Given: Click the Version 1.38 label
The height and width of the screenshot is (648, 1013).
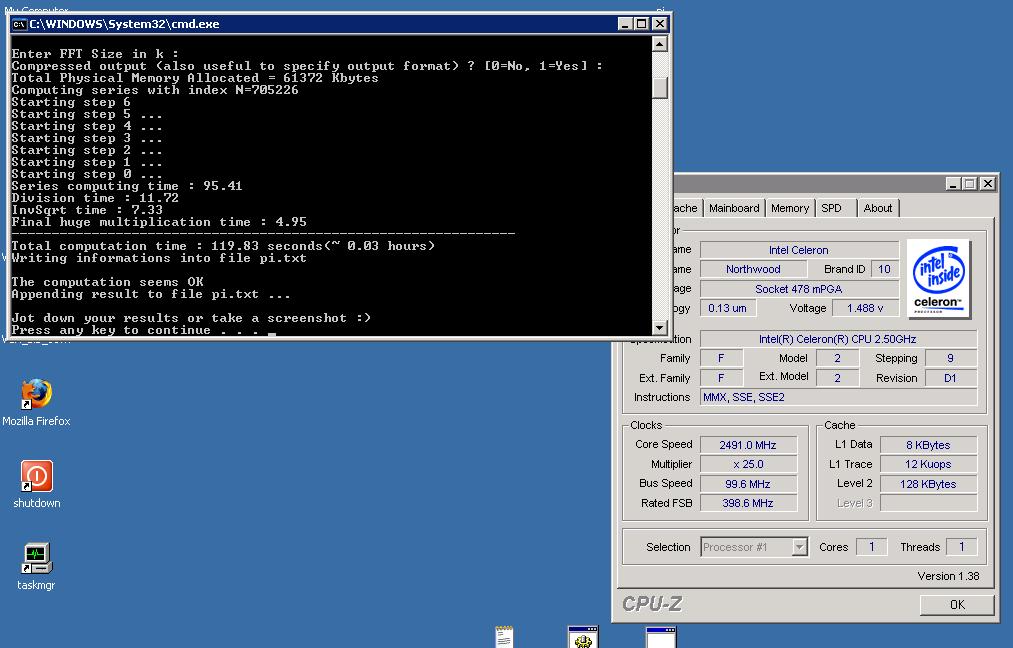Looking at the screenshot, I should [948, 576].
